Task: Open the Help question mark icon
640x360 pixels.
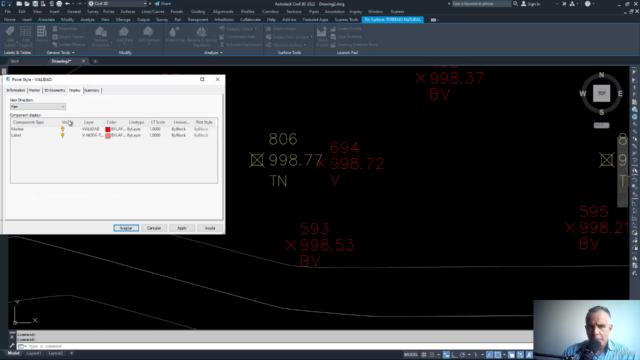Action: [x=587, y=4]
